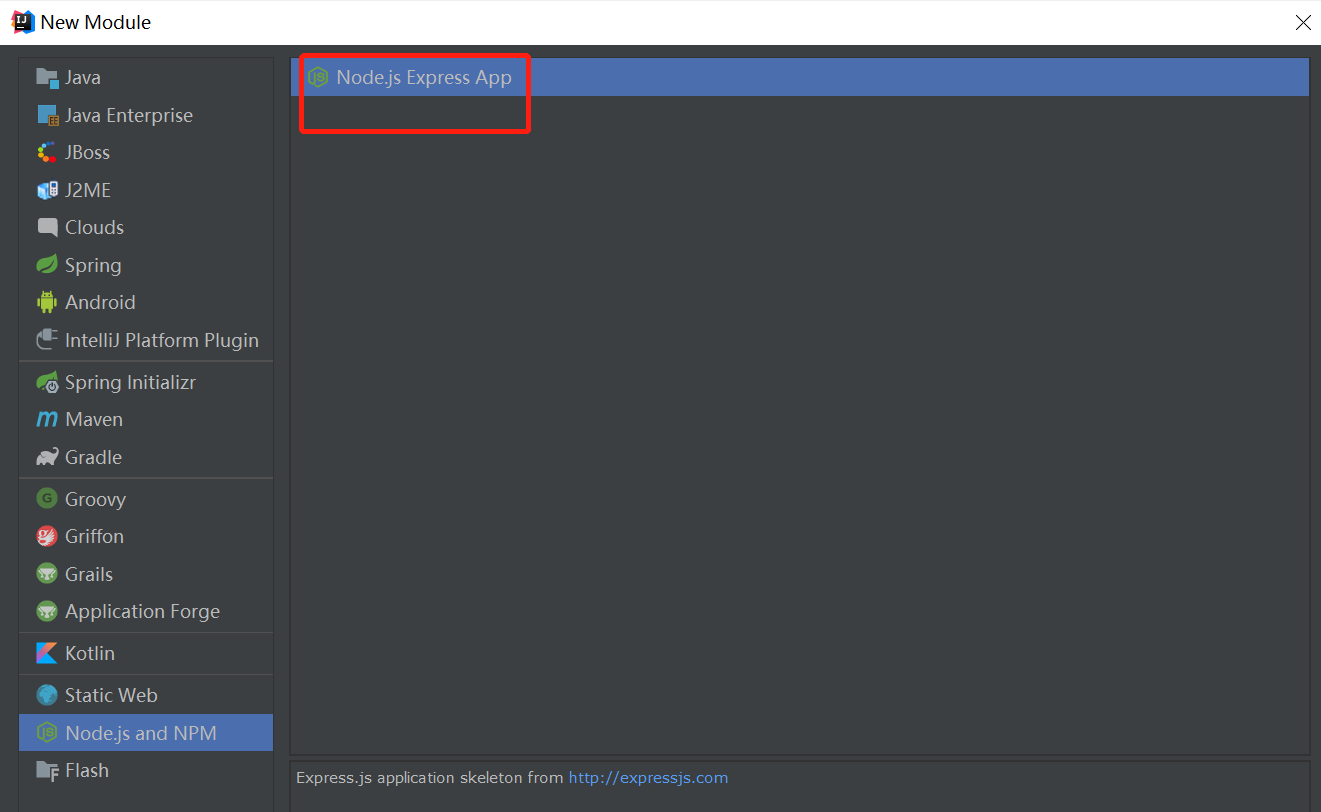Select Griffon module type
The width and height of the screenshot is (1321, 812).
146,536
